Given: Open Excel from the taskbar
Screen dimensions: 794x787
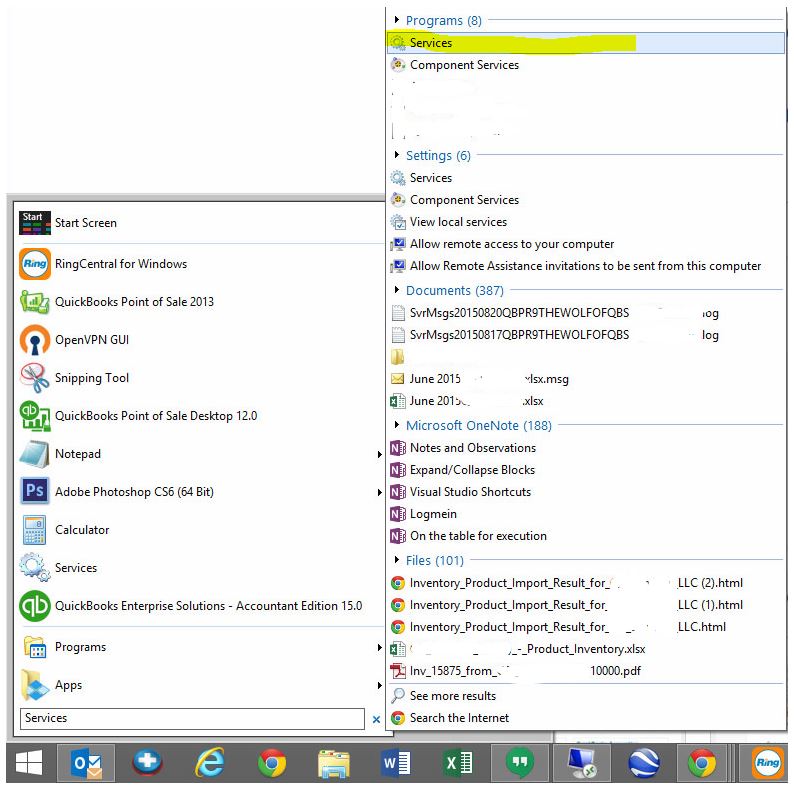Looking at the screenshot, I should click(x=458, y=762).
